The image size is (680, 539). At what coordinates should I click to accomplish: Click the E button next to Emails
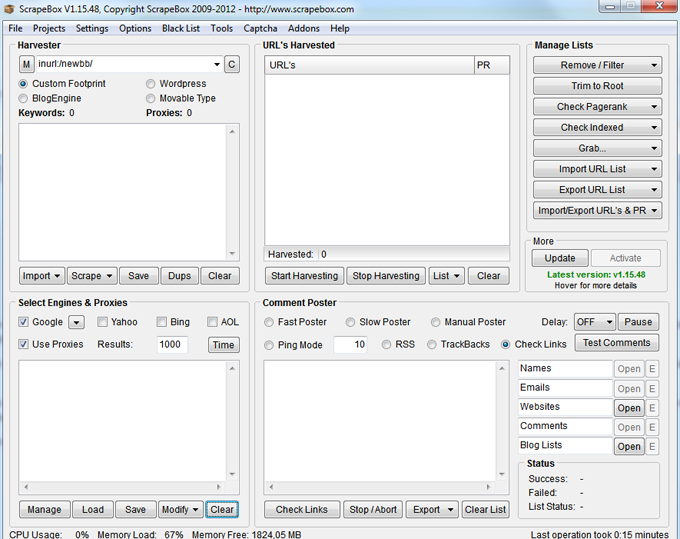click(652, 389)
